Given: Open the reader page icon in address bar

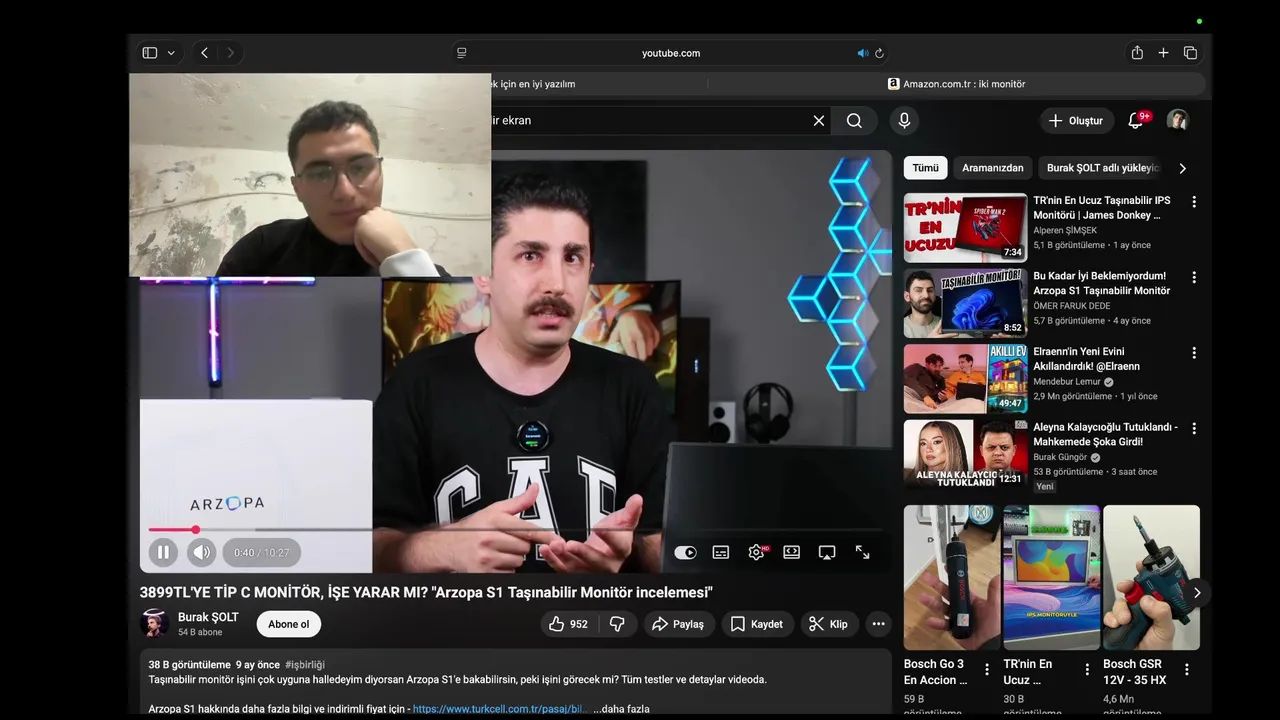Looking at the screenshot, I should (x=461, y=53).
